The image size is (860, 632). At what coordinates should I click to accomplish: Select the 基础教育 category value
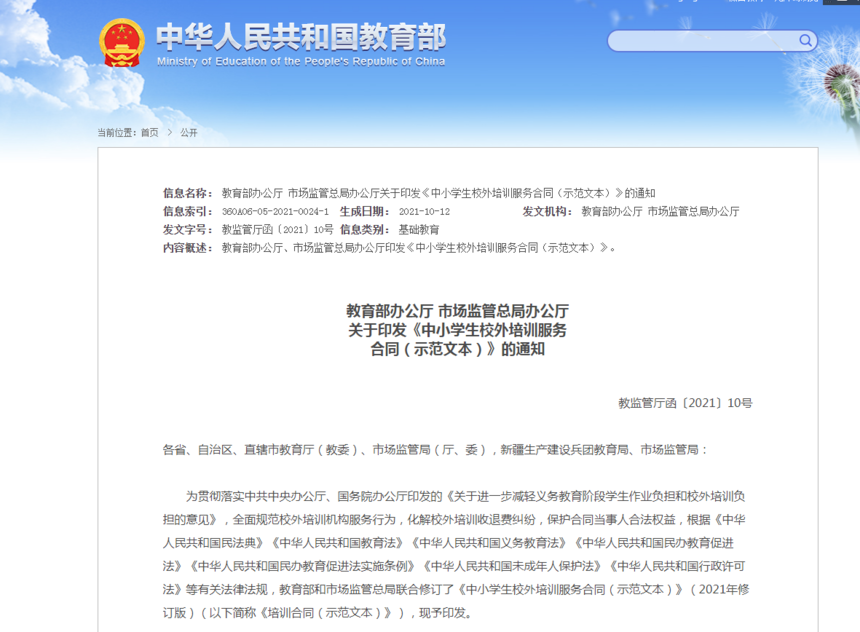(418, 230)
